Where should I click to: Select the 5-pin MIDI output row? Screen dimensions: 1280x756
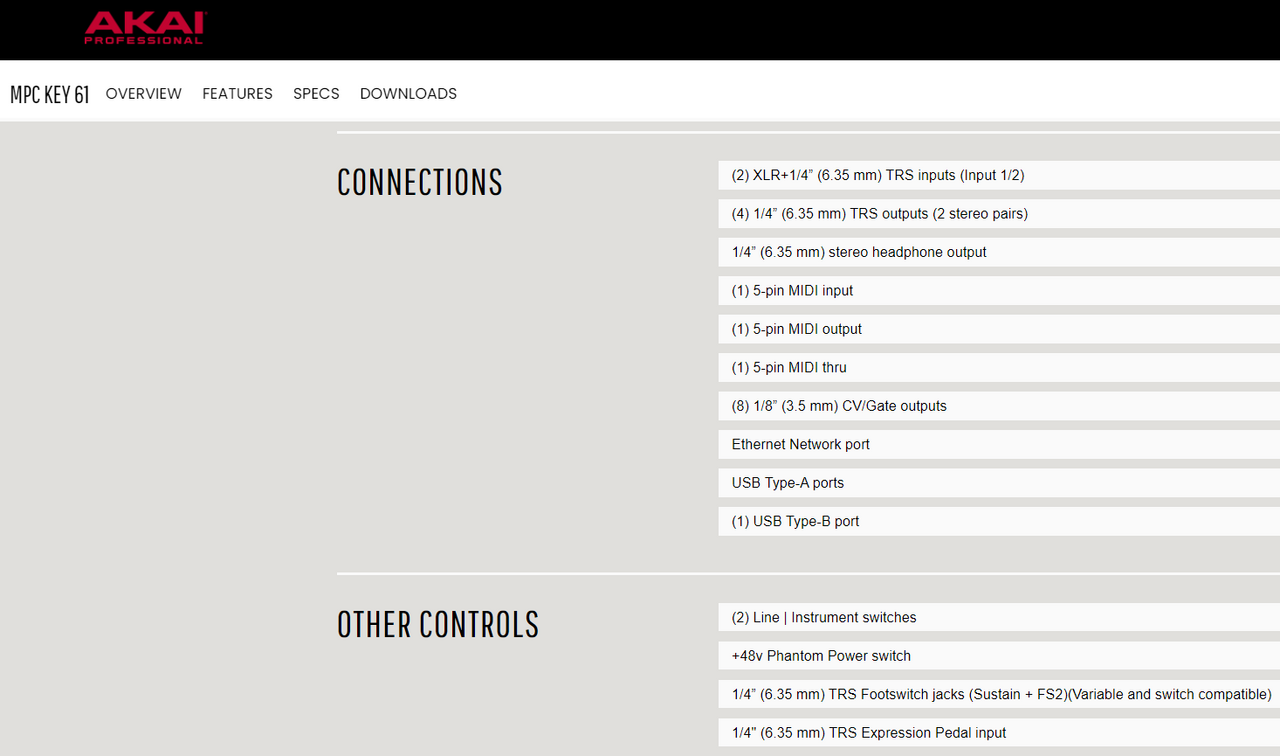click(999, 329)
